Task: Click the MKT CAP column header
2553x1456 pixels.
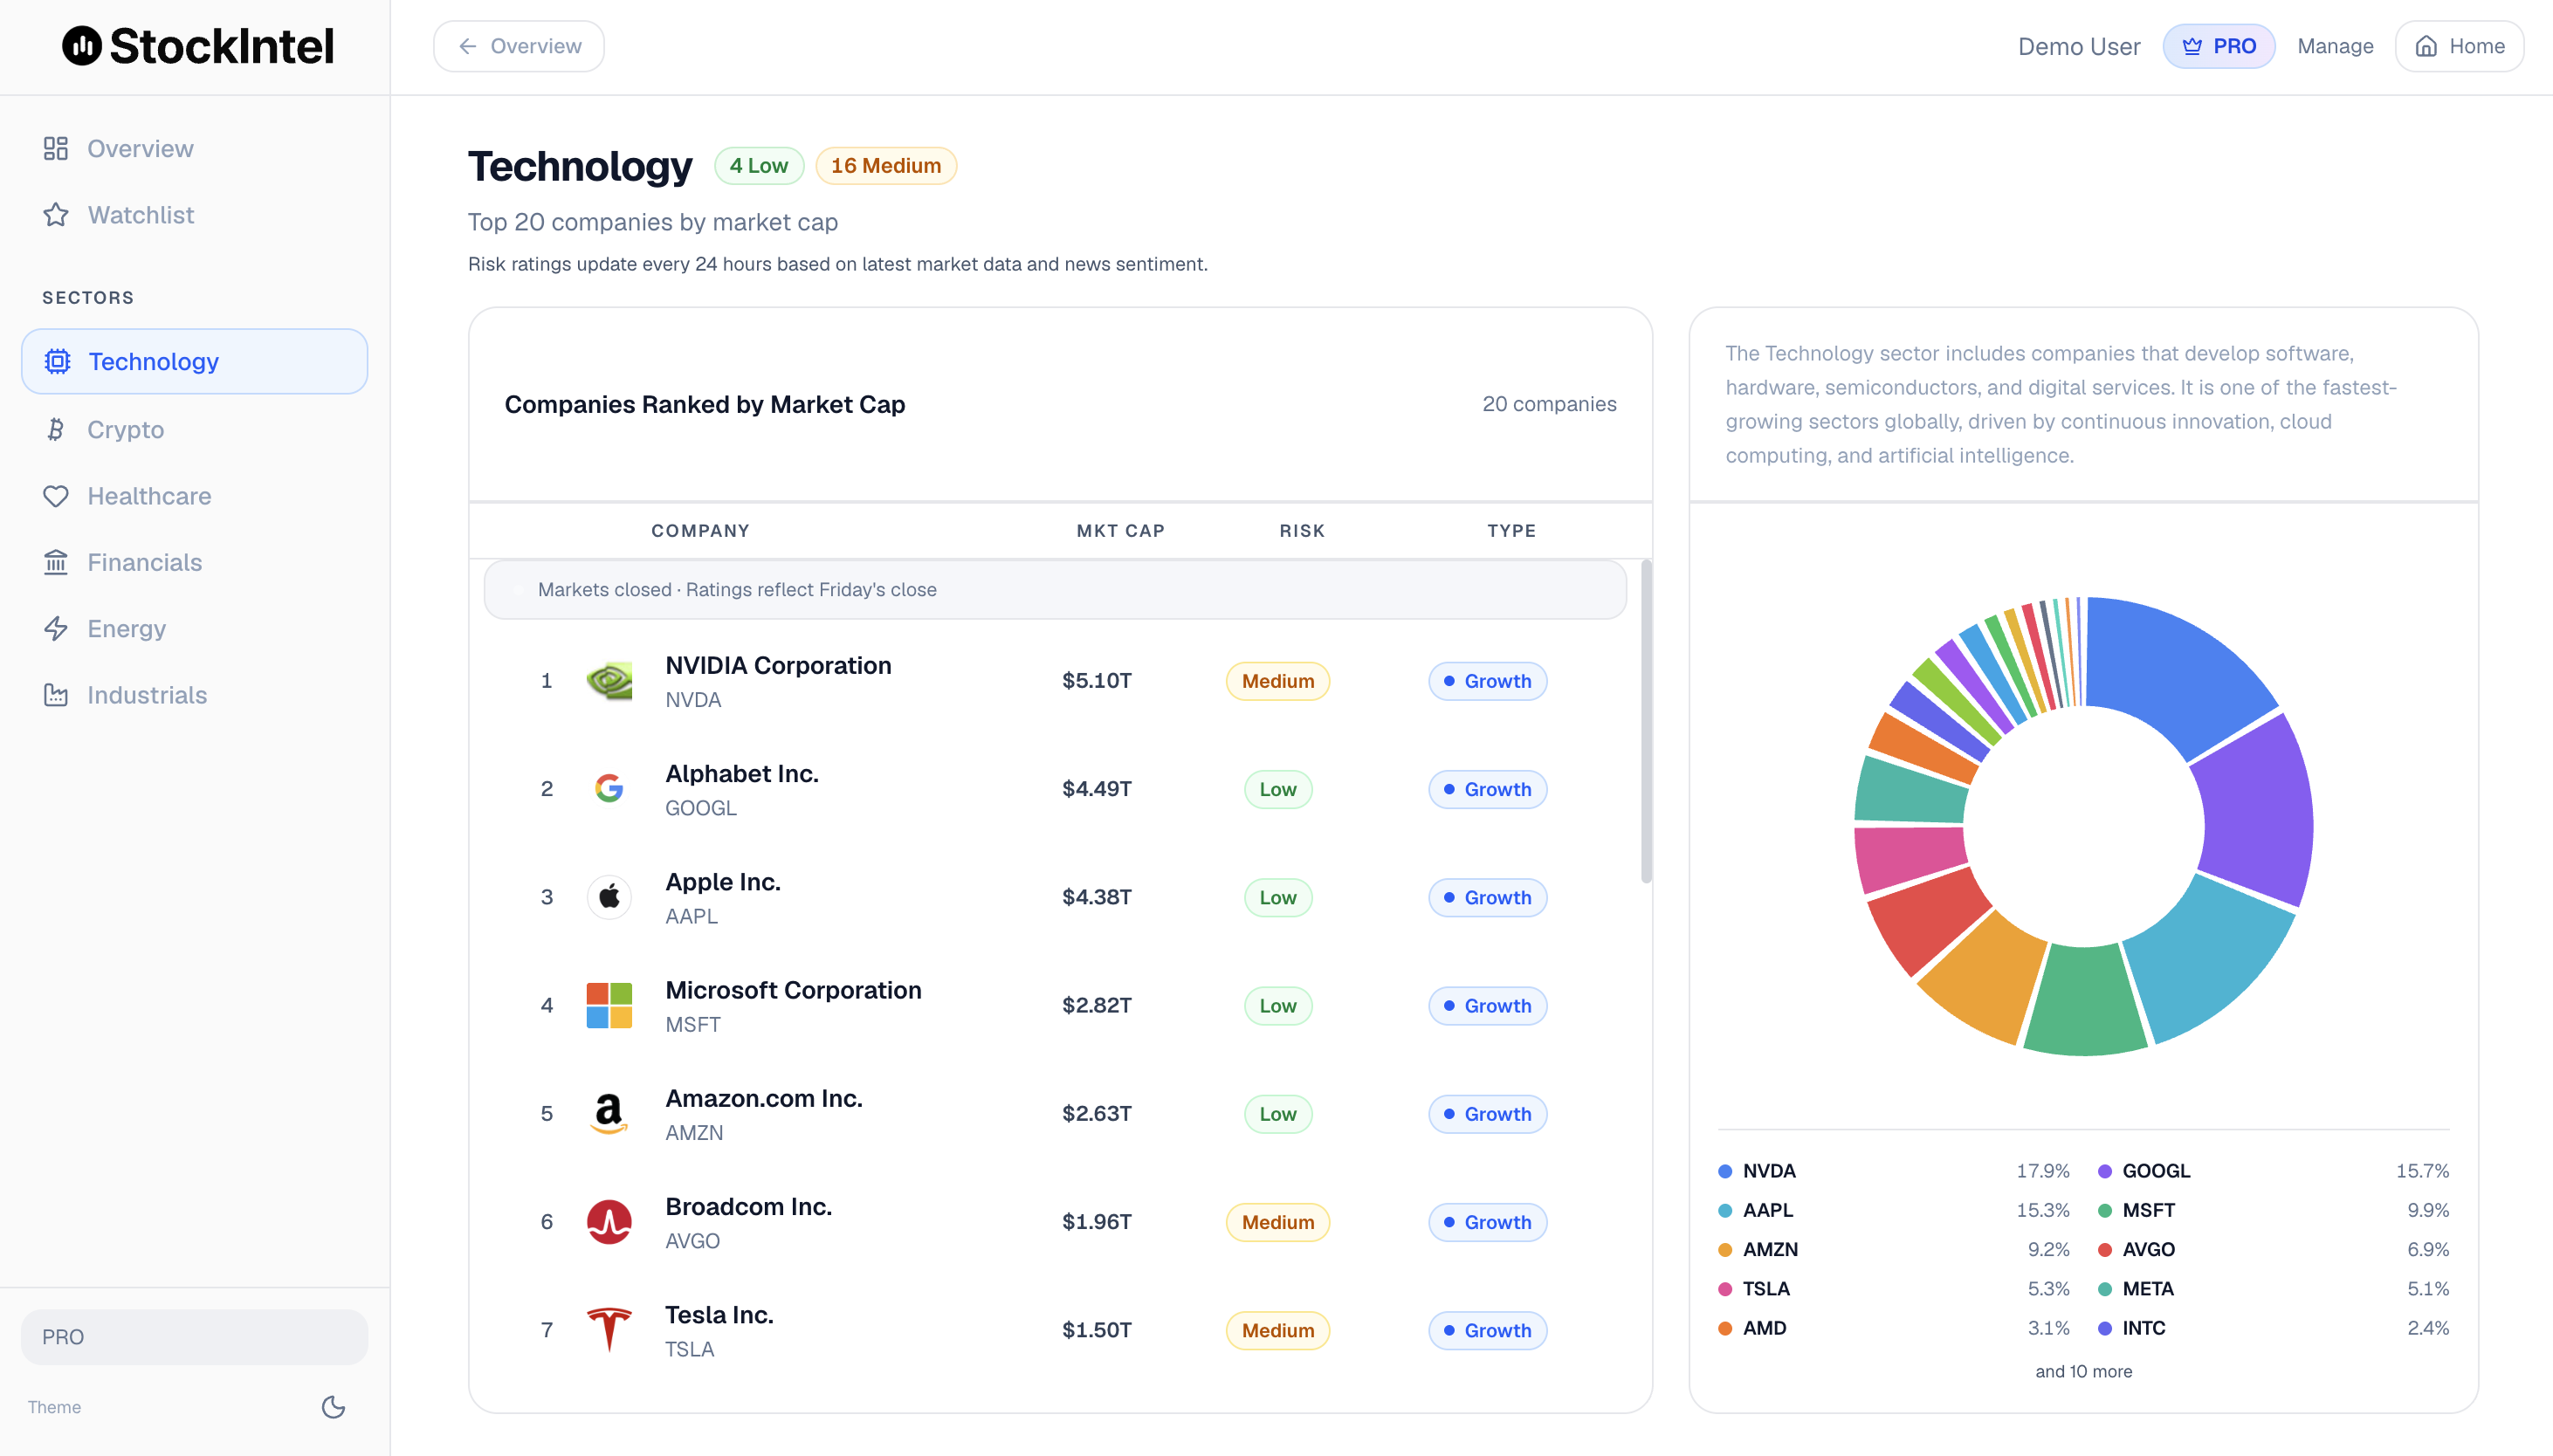Action: [x=1121, y=531]
